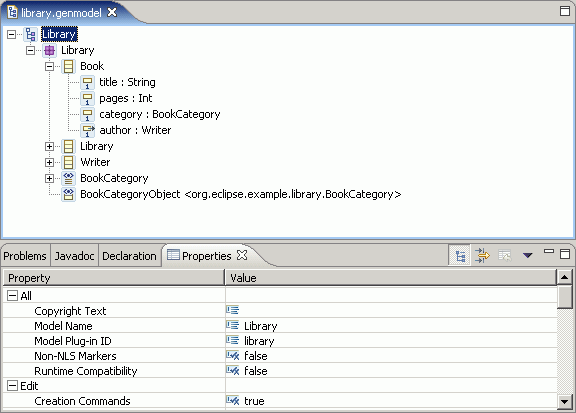Select the Runtime Compatibility property label
This screenshot has height=413, width=576.
(x=86, y=371)
